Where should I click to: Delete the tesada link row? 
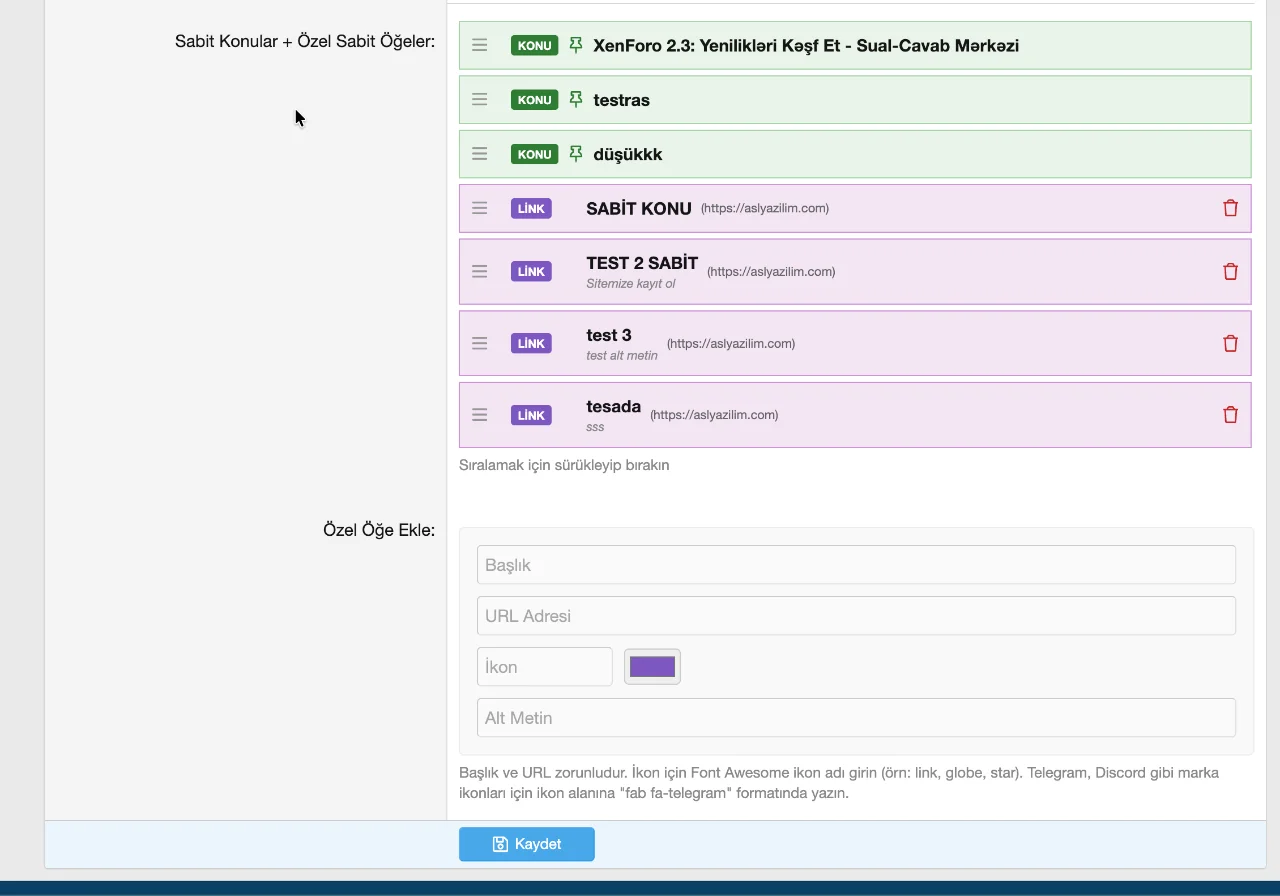tap(1230, 415)
